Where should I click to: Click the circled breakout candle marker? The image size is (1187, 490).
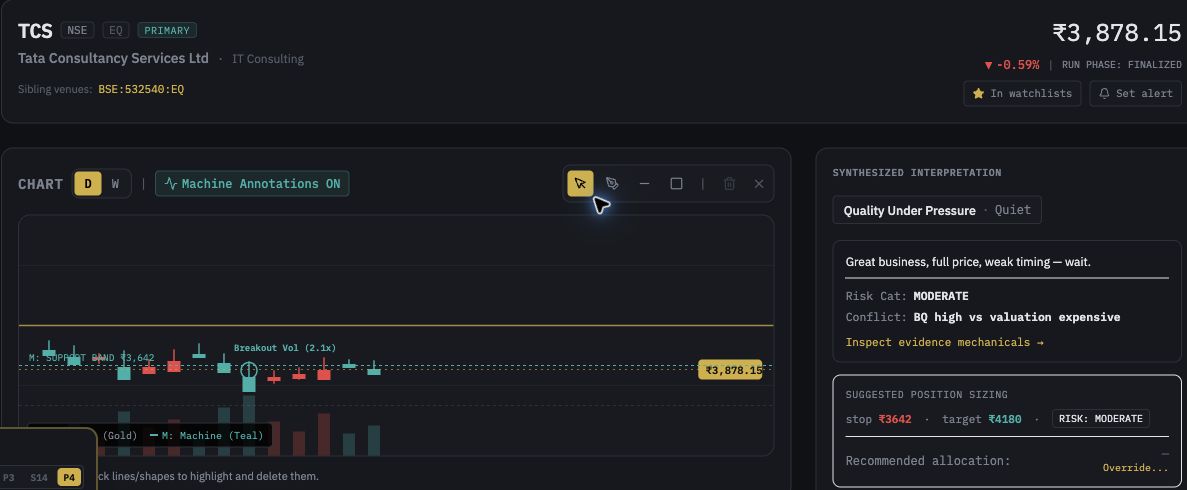[249, 370]
